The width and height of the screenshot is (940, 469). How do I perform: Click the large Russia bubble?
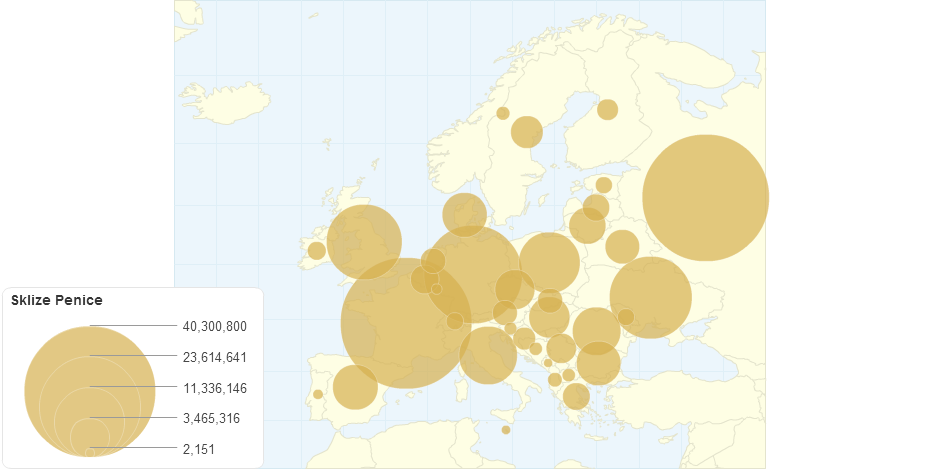point(705,198)
